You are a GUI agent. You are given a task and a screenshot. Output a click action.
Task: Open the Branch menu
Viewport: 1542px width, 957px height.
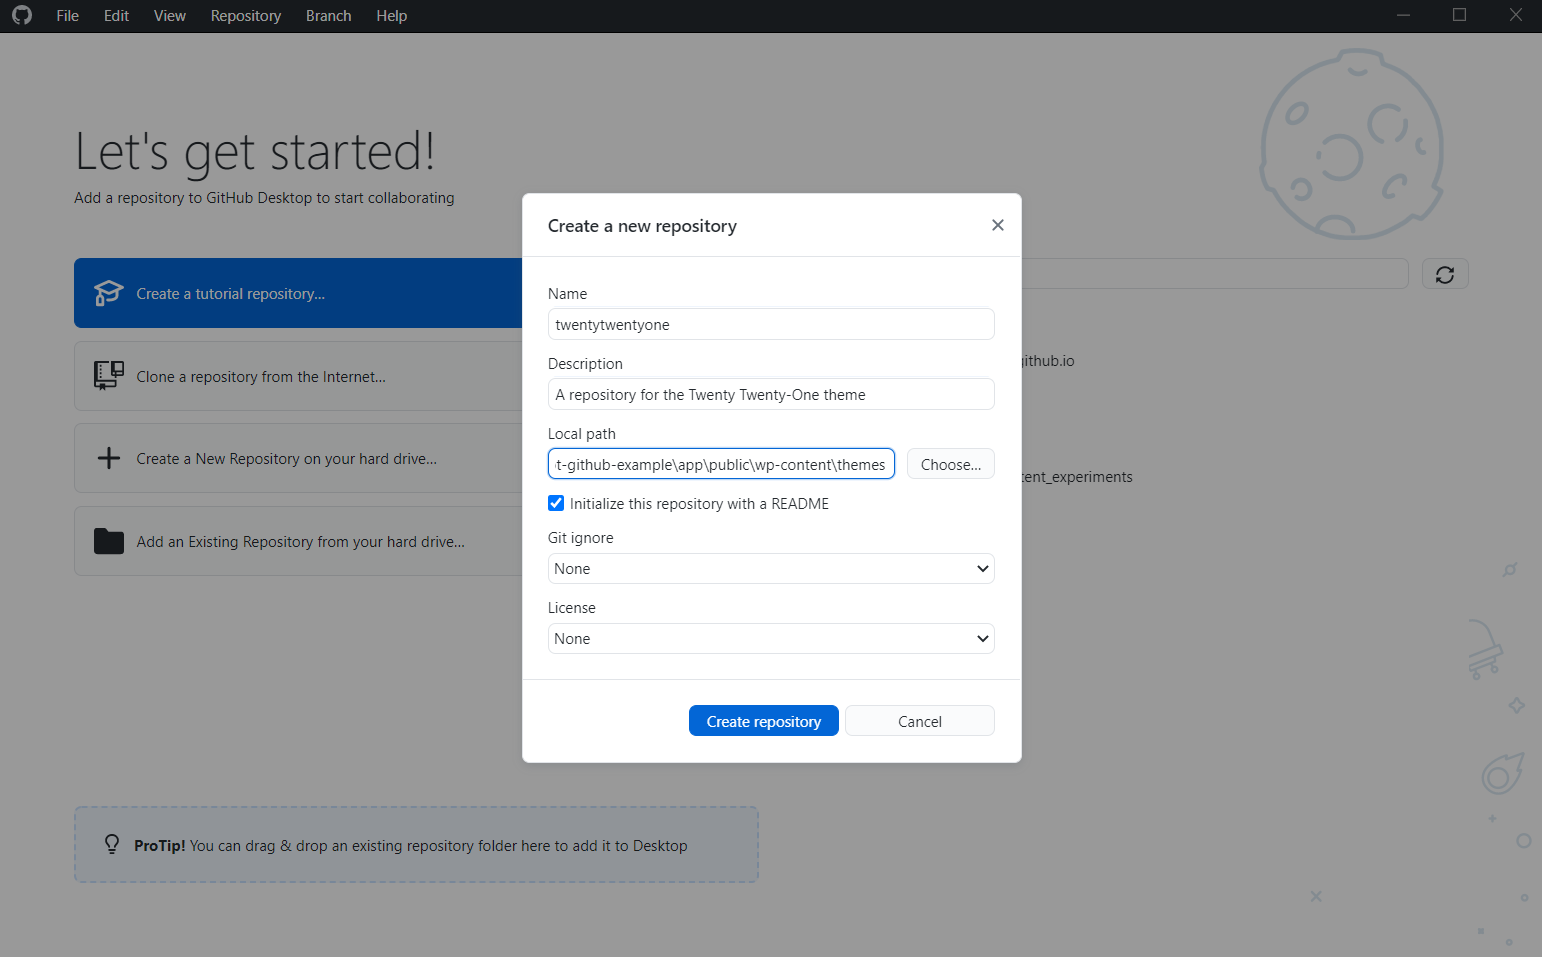328,16
